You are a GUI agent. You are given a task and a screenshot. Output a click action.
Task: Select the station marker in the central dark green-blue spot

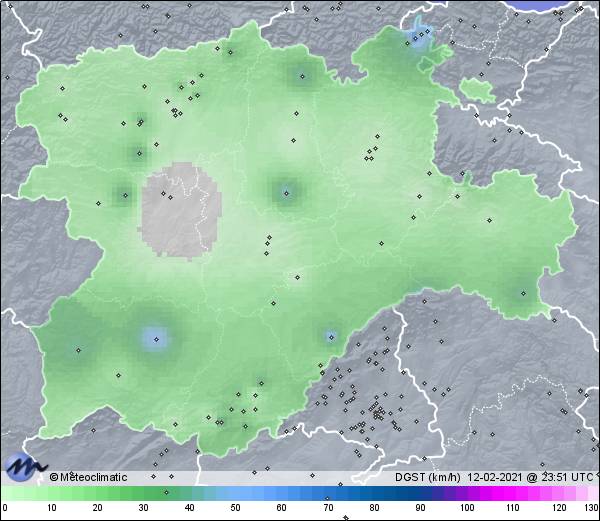286,193
